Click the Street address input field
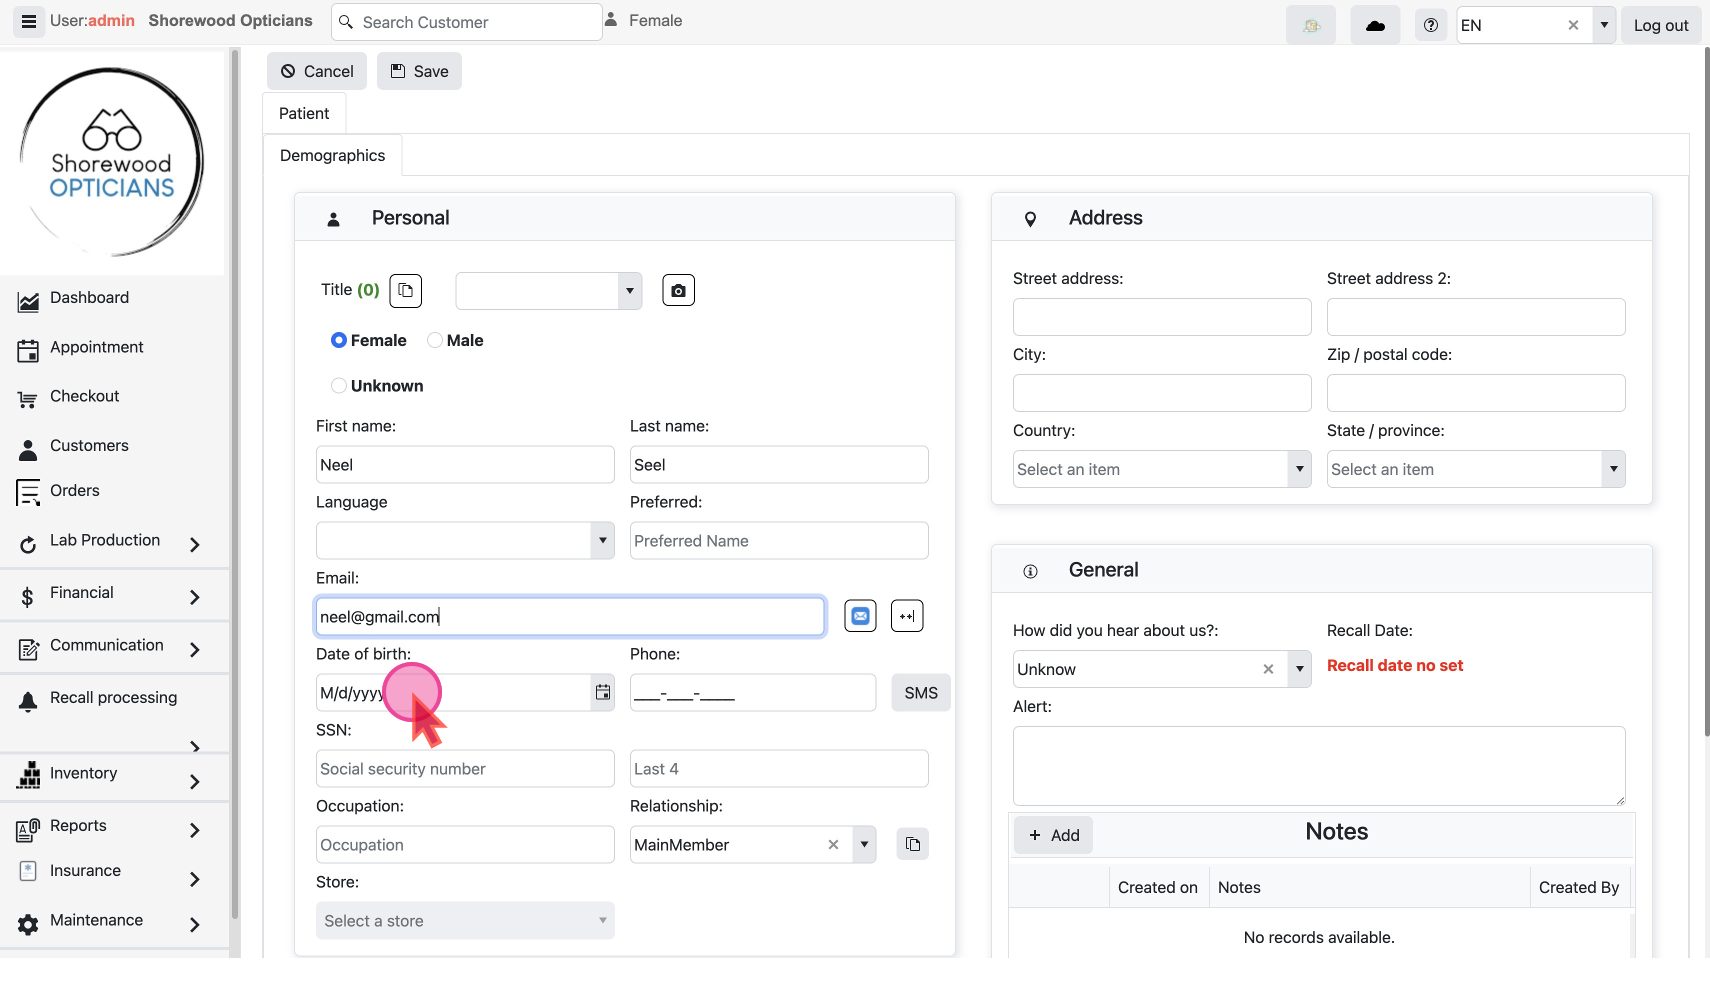This screenshot has height=981, width=1710. pyautogui.click(x=1161, y=318)
